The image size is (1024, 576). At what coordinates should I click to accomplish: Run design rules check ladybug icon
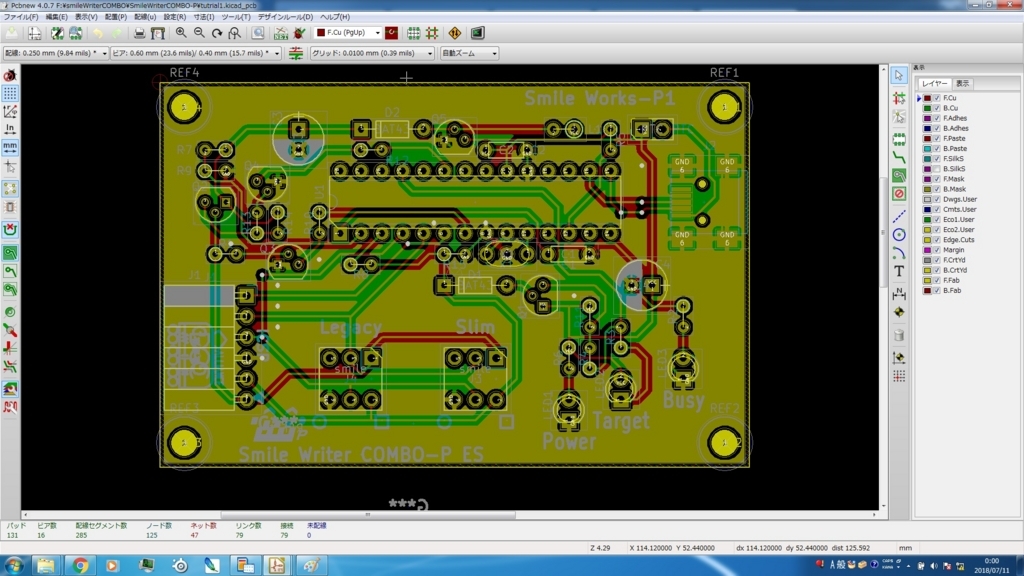pyautogui.click(x=299, y=33)
